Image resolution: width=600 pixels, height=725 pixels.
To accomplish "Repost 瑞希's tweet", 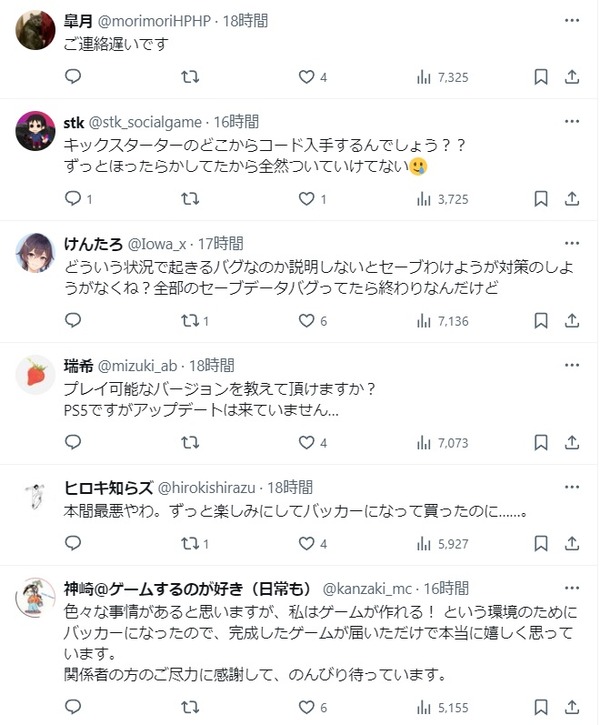I will click(190, 442).
